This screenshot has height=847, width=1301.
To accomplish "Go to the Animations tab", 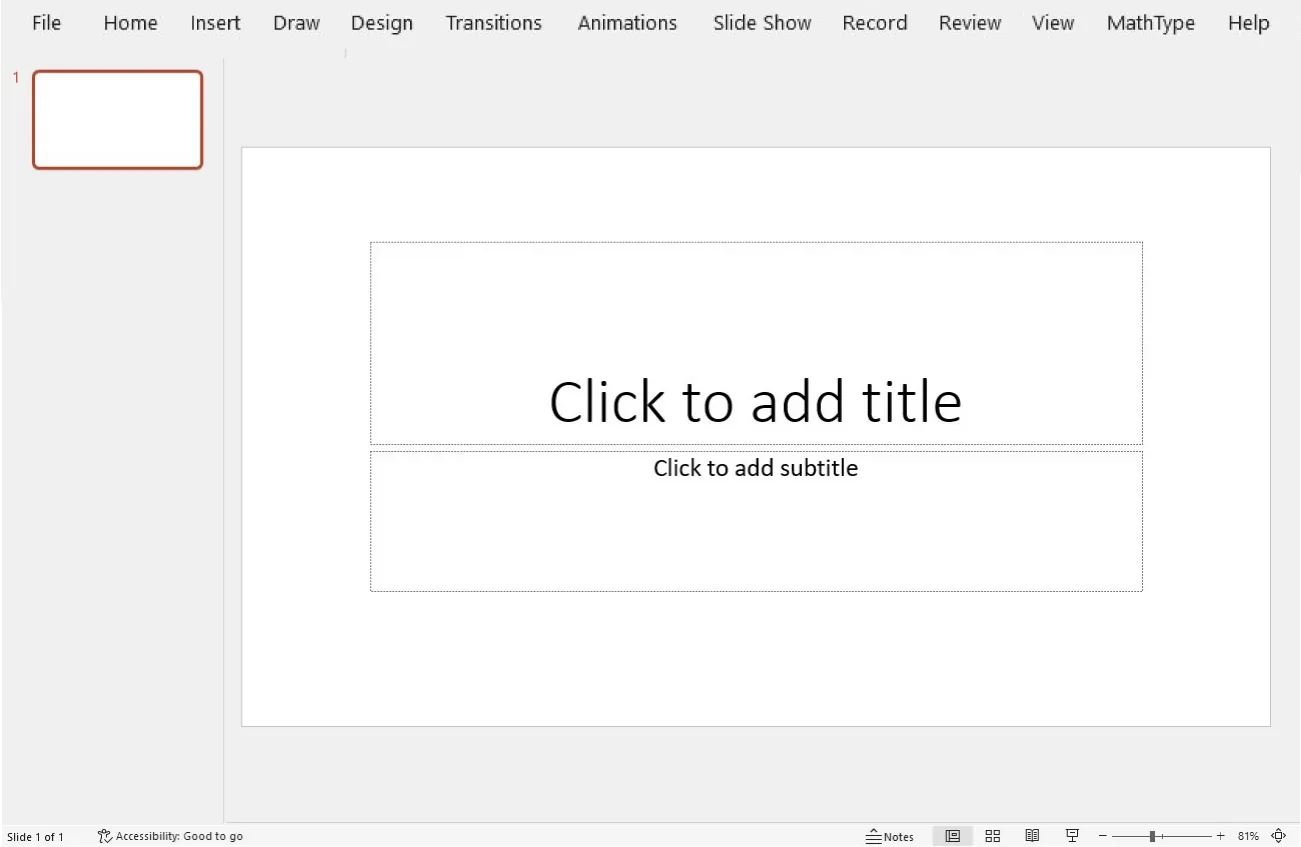I will [x=627, y=22].
